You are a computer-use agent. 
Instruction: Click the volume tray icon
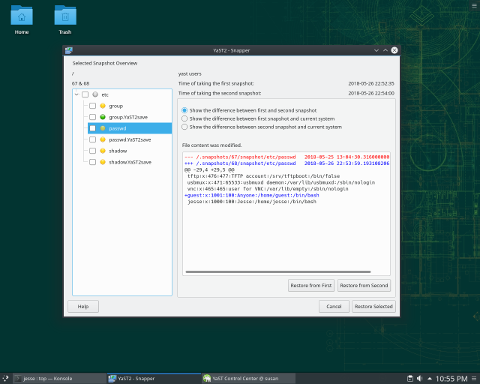coord(420,379)
